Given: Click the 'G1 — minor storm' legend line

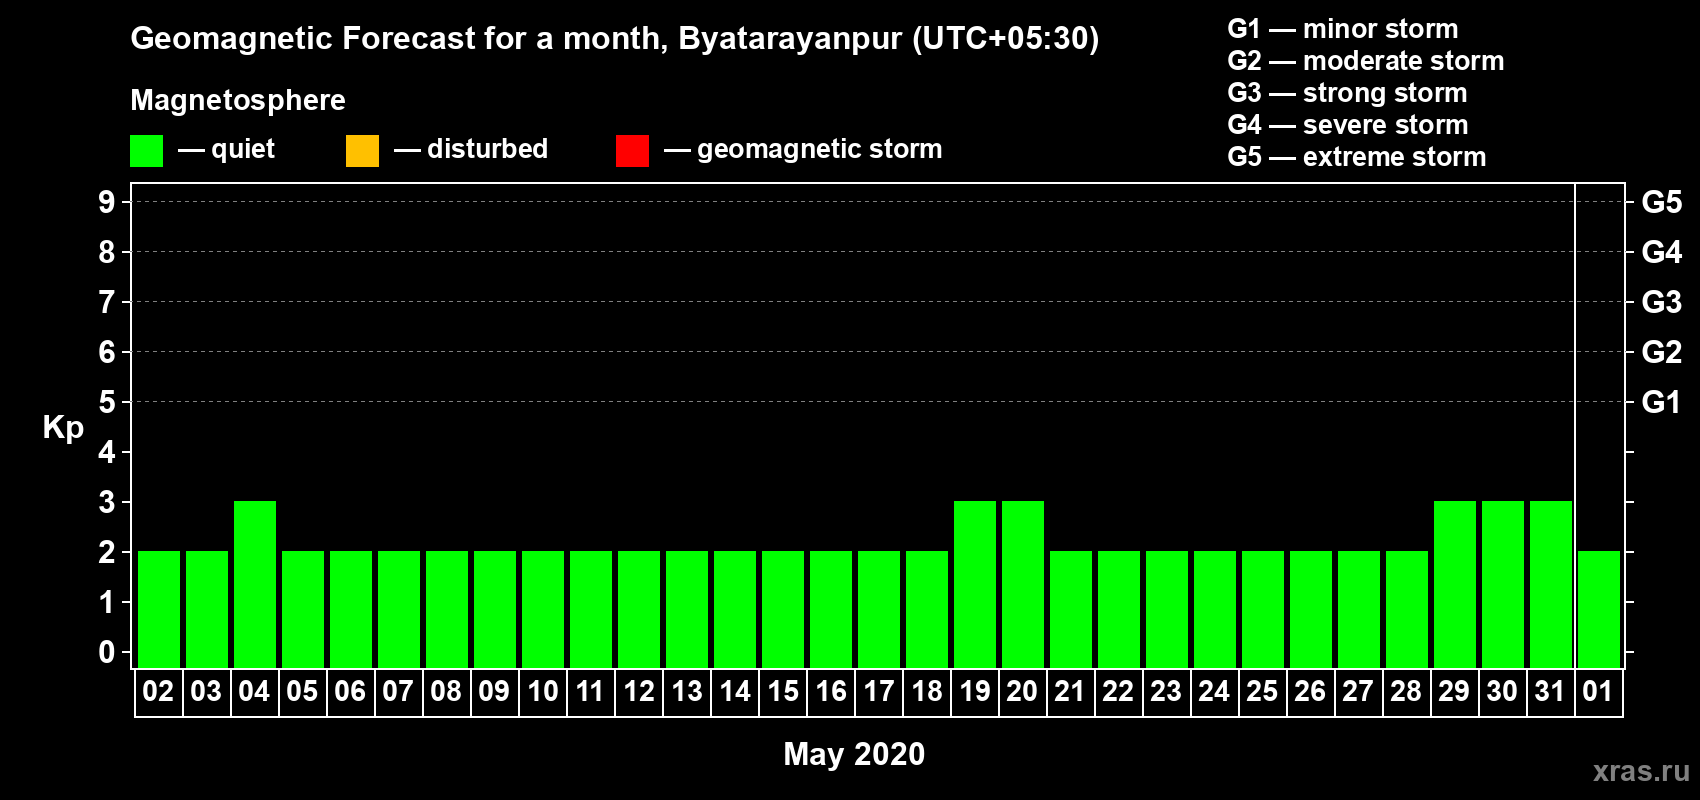Looking at the screenshot, I should point(1343,29).
